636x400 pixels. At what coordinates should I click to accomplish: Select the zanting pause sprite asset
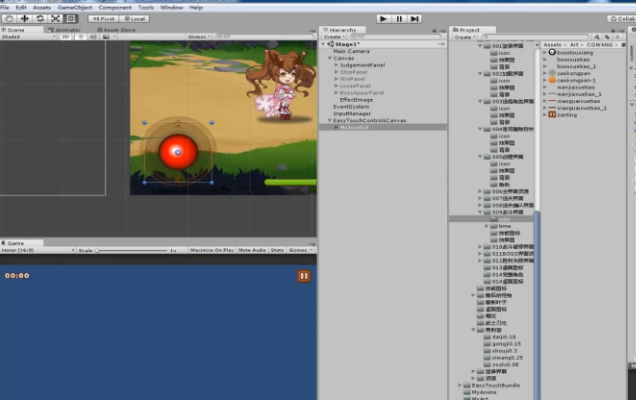point(567,115)
